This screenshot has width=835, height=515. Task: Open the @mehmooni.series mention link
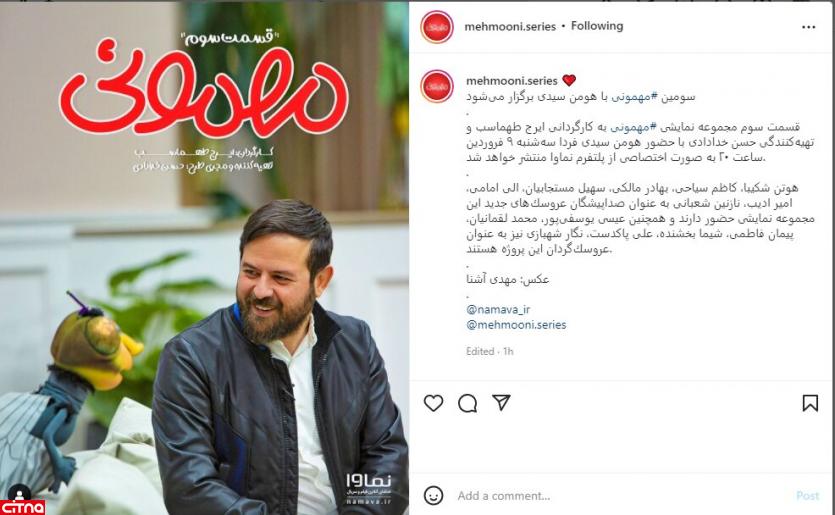point(516,325)
